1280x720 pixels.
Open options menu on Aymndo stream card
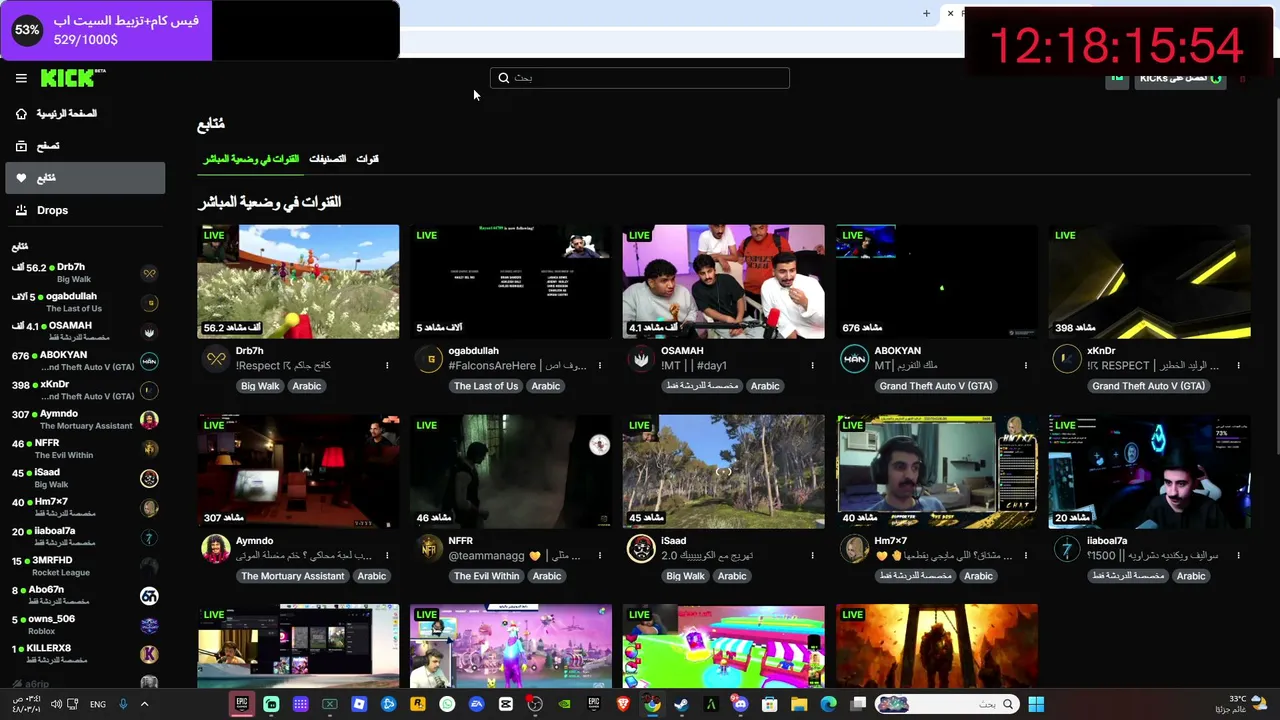(387, 556)
